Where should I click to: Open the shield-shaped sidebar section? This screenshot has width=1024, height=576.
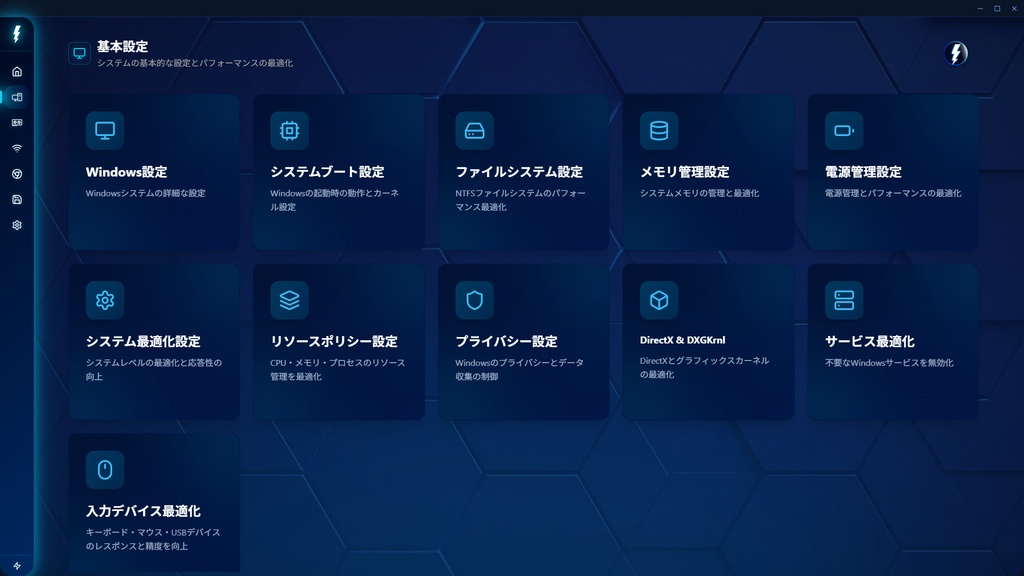pos(17,174)
